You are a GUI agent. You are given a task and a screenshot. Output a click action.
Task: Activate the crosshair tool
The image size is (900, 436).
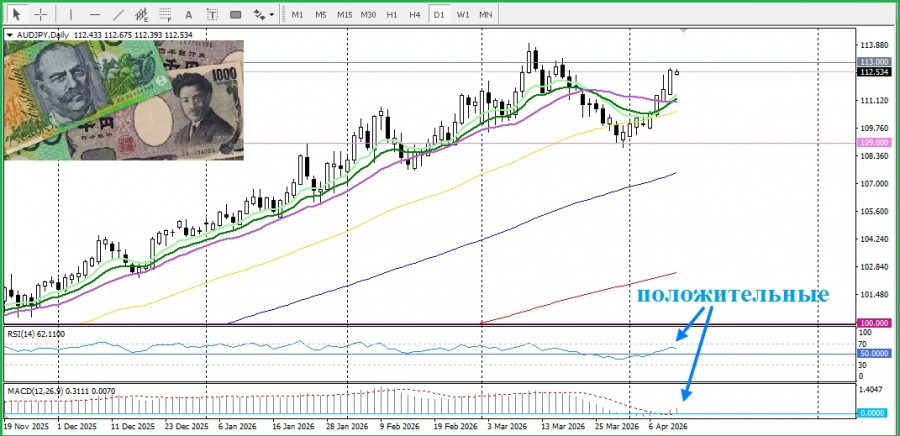coord(40,15)
